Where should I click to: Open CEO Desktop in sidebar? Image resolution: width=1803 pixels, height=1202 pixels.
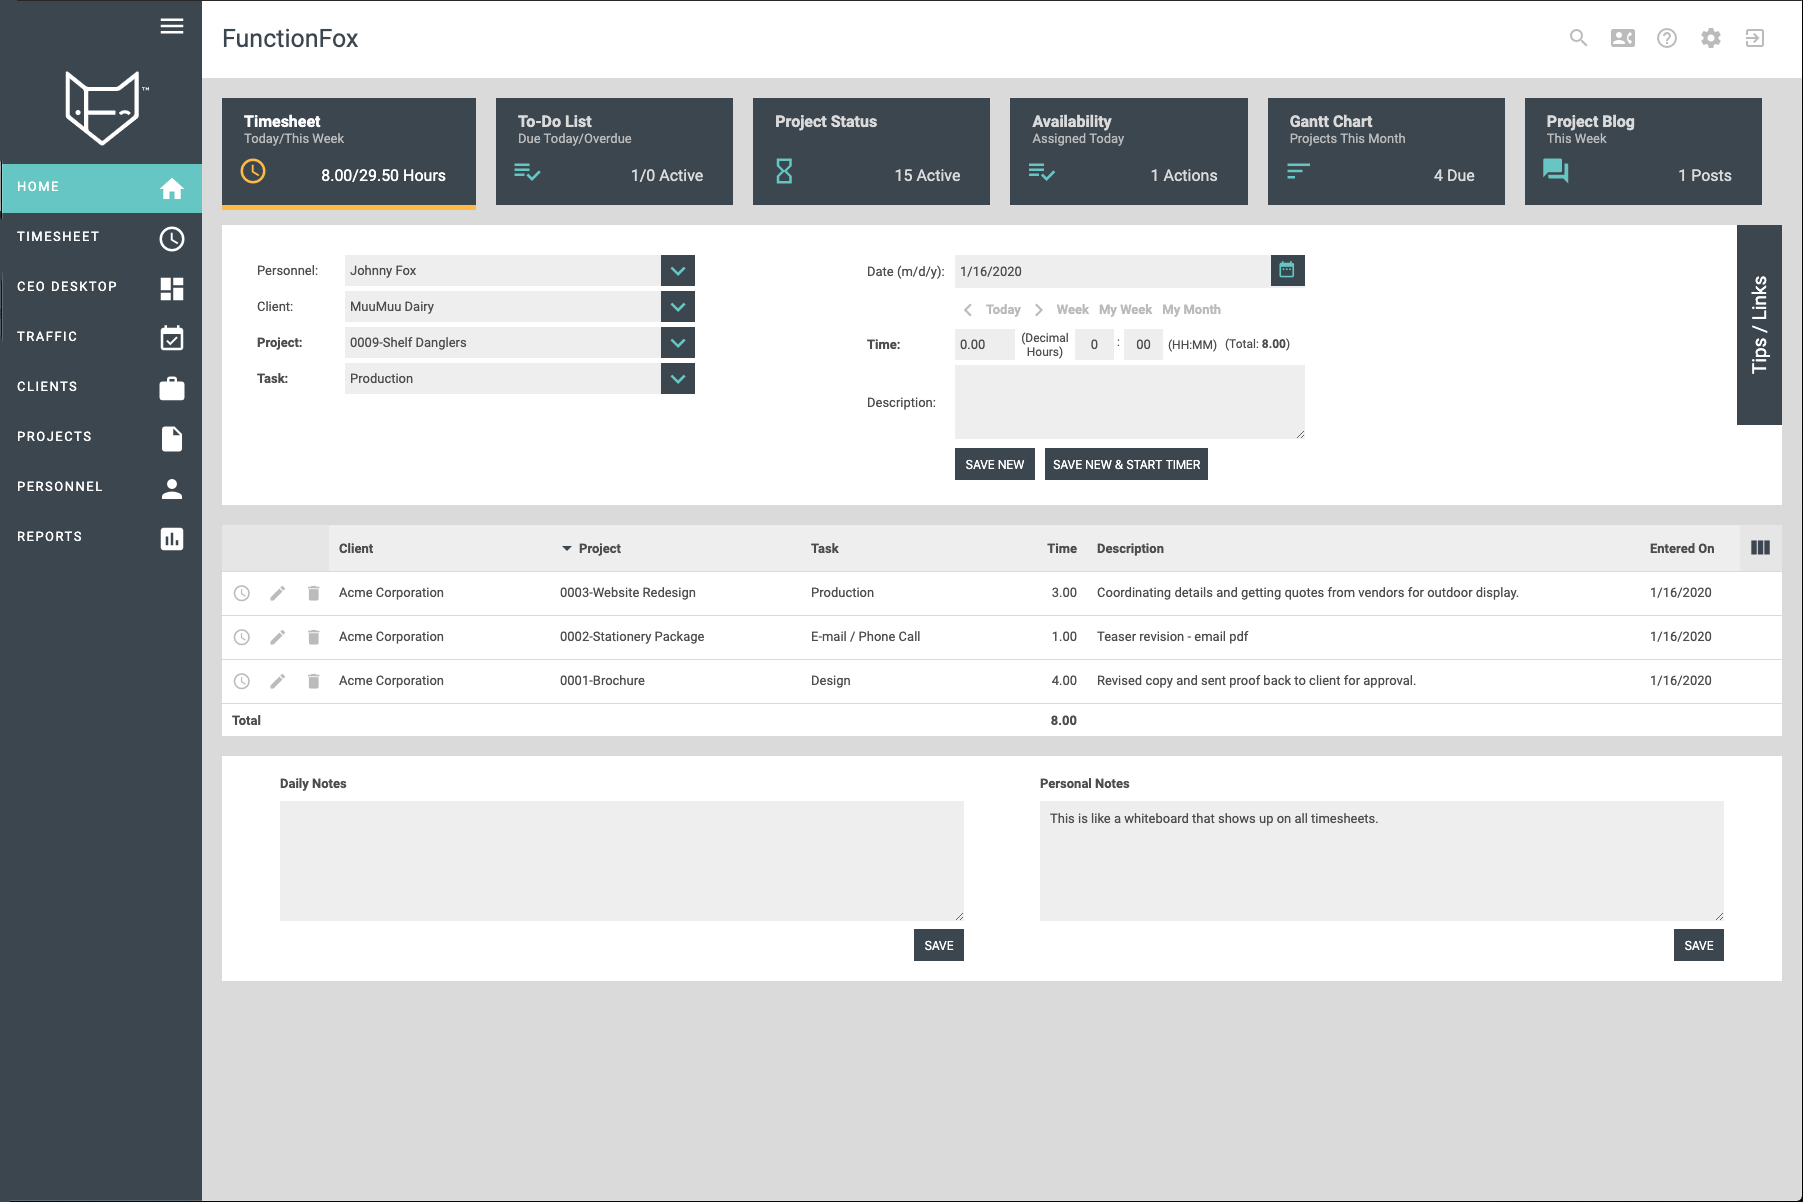101,288
